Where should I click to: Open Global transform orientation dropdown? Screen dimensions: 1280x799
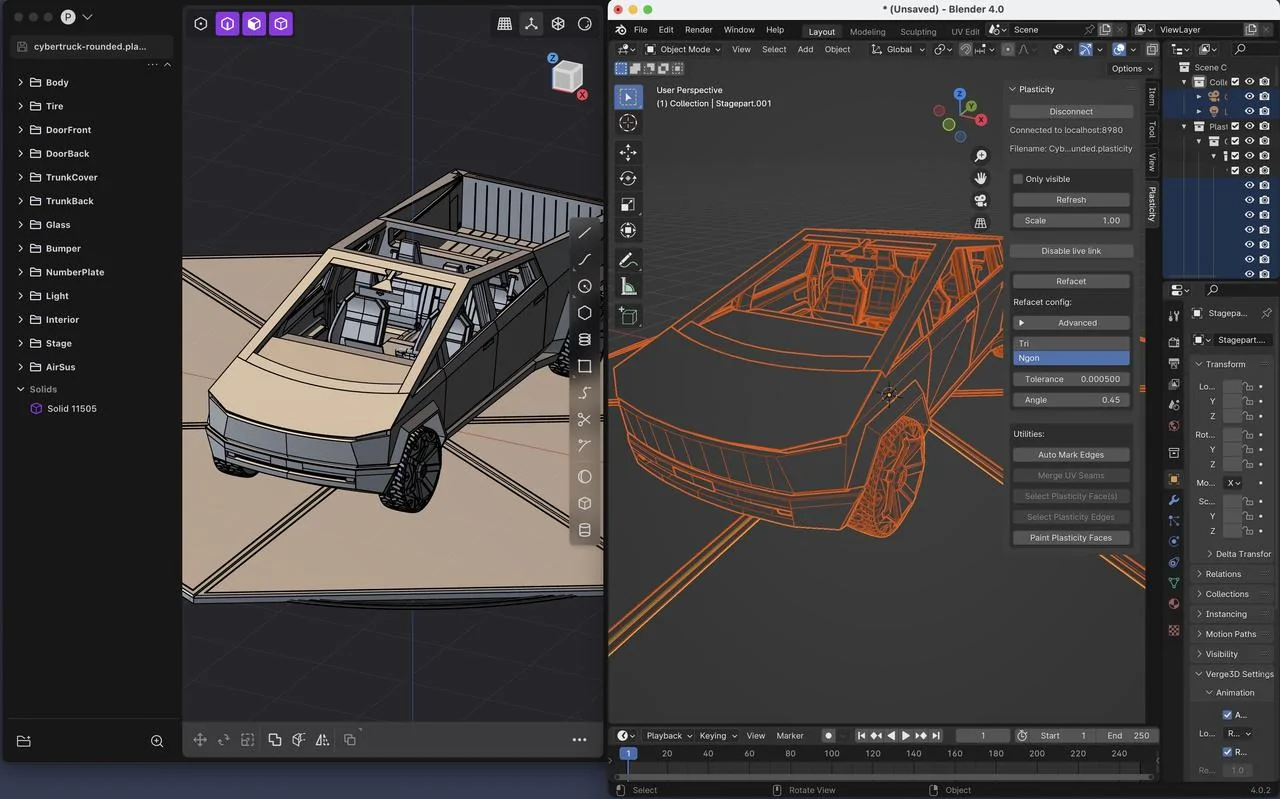click(x=898, y=49)
